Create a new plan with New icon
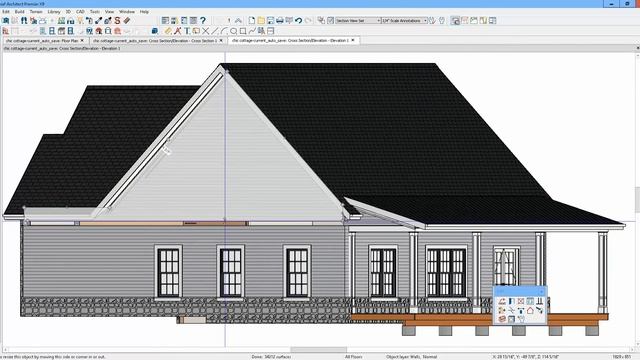This screenshot has height=360, width=640. click(x=252, y=20)
